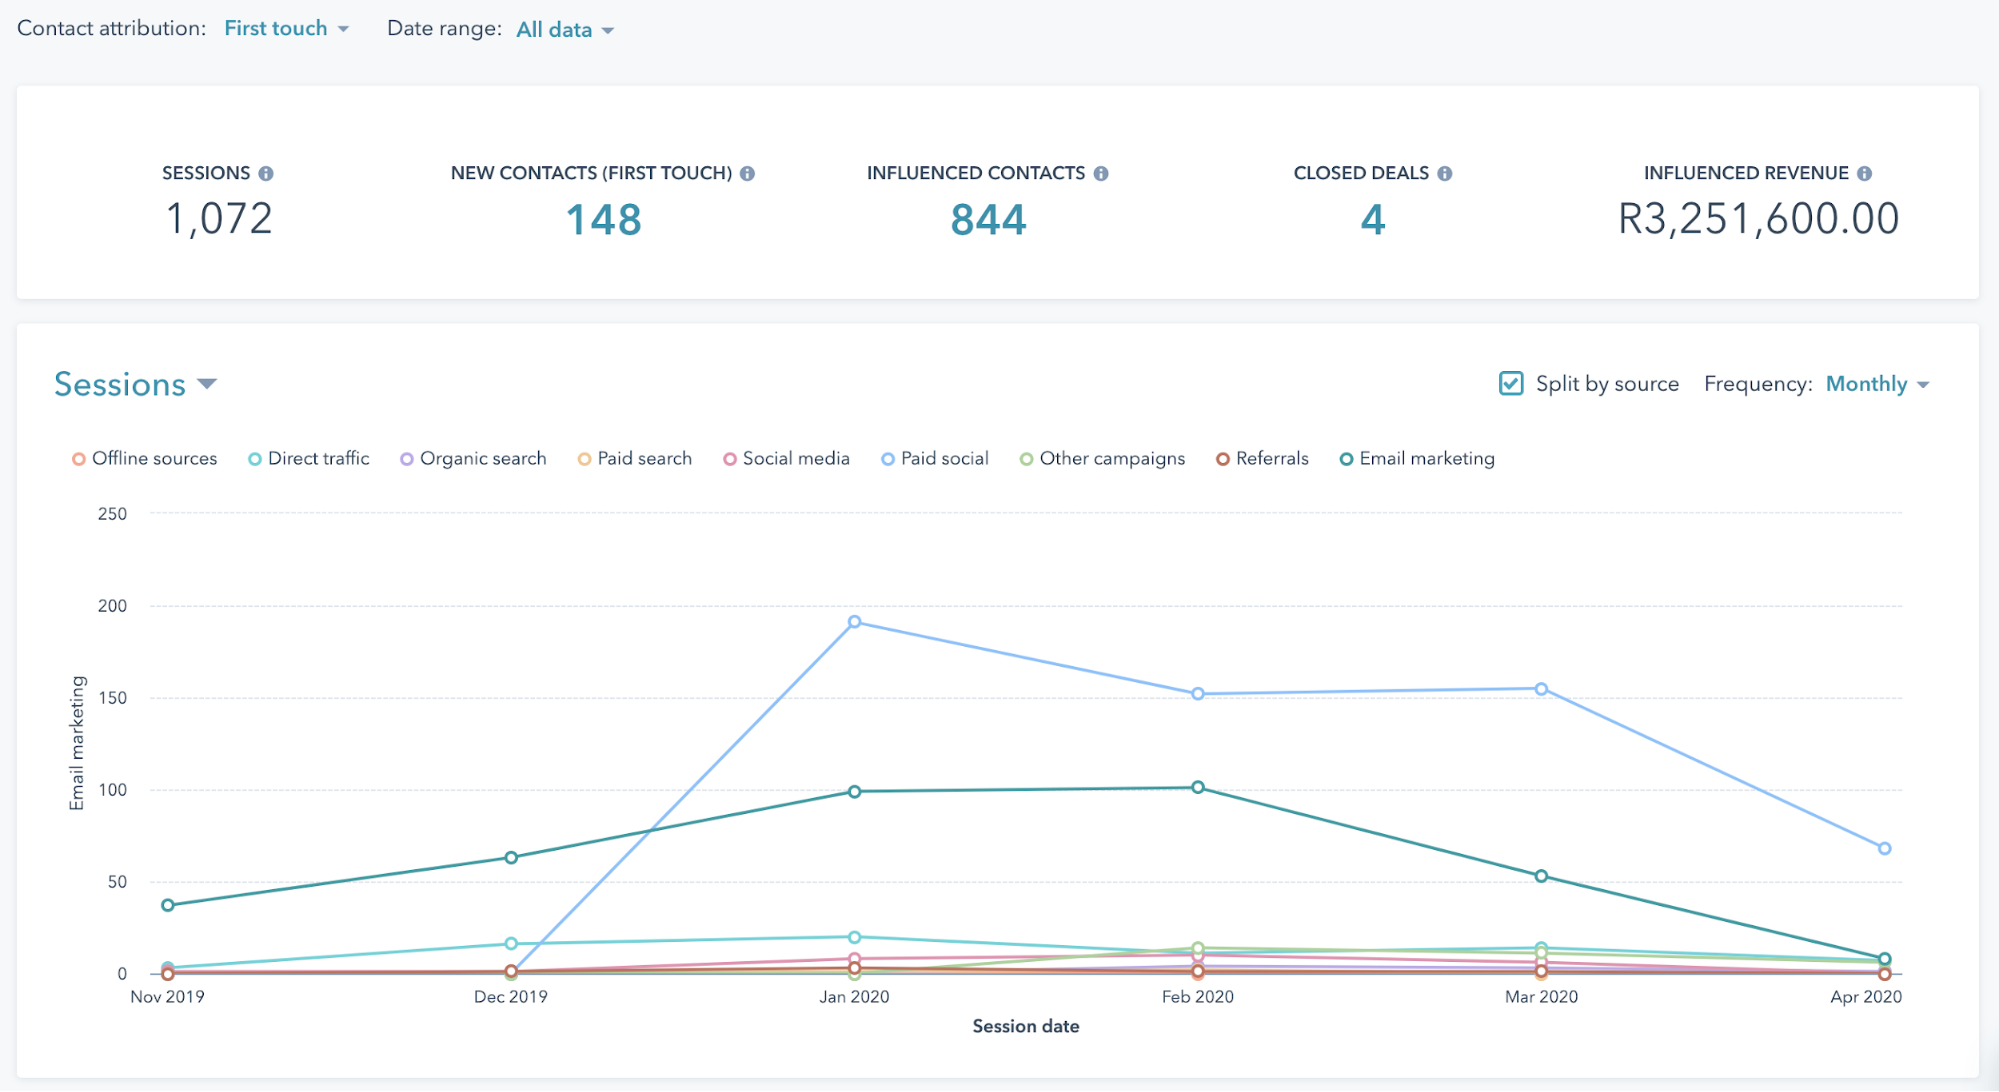Click Paid social data point for Feb 2020
This screenshot has height=1092, width=1999.
pyautogui.click(x=1198, y=694)
